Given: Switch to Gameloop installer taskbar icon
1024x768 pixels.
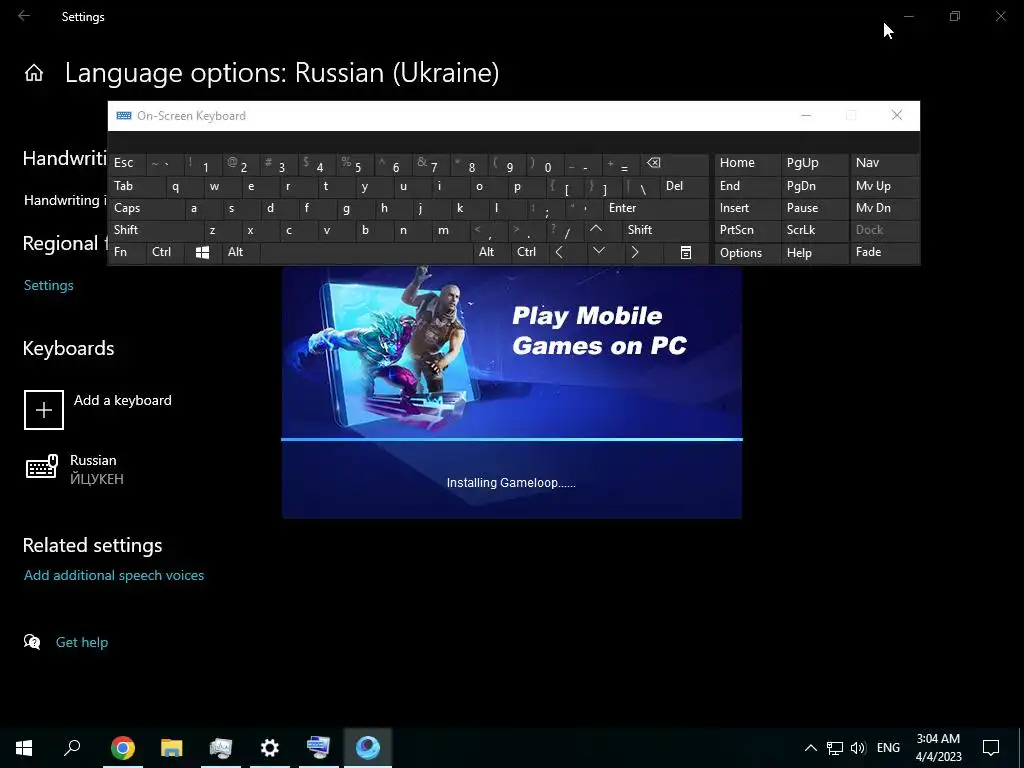Looking at the screenshot, I should [368, 748].
